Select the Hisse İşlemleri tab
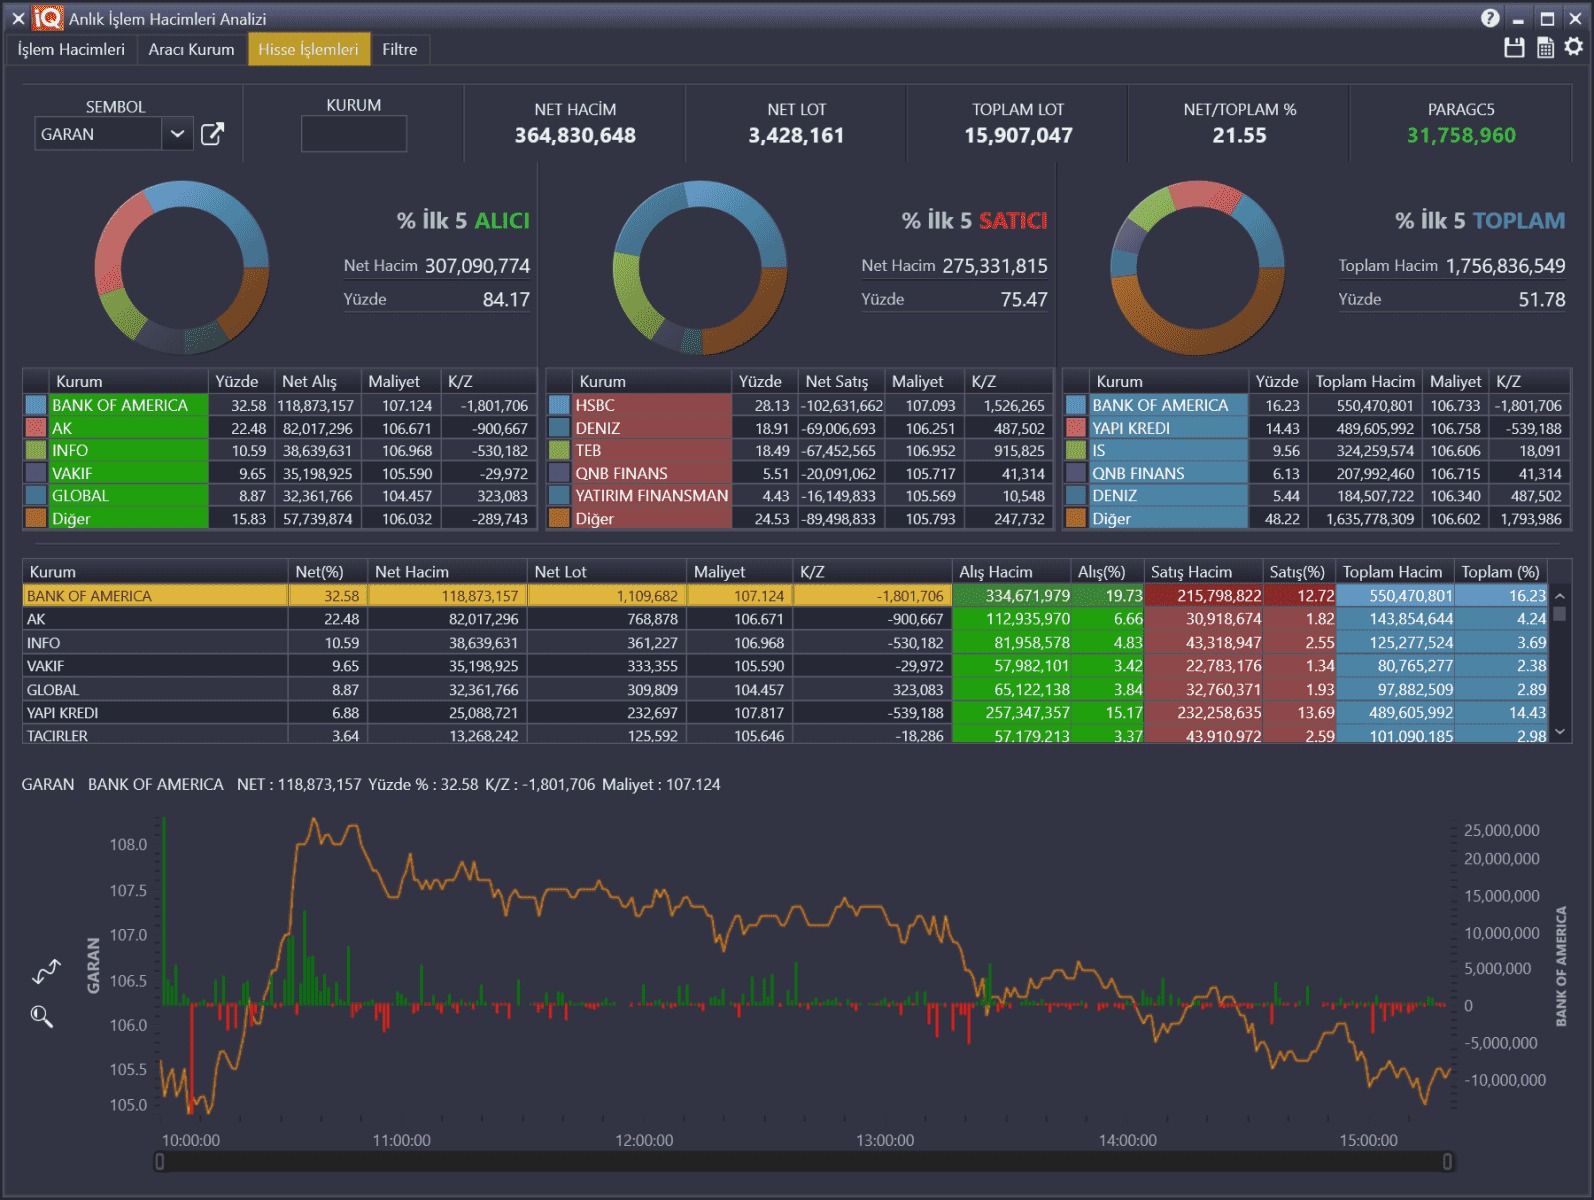The height and width of the screenshot is (1200, 1594). click(308, 49)
